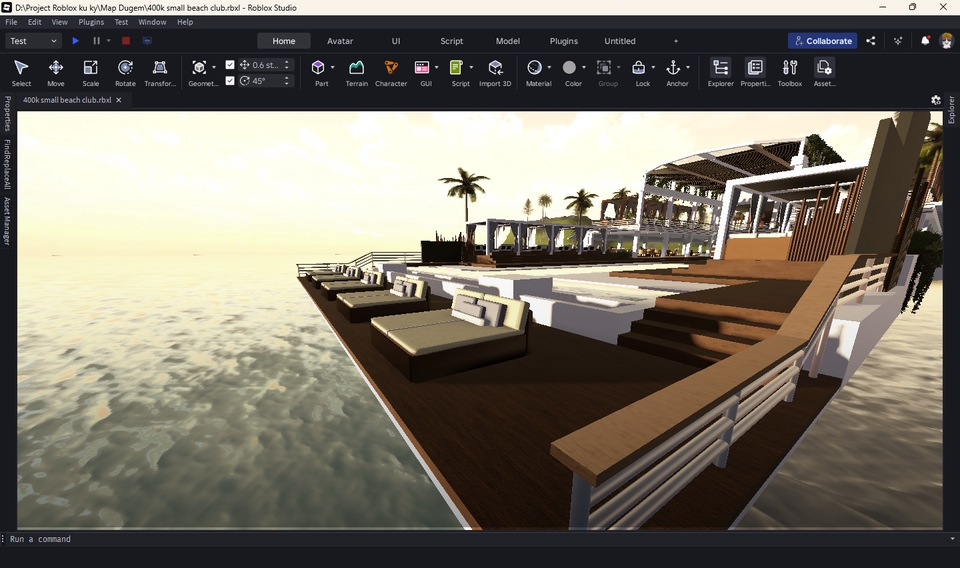
Task: Pick the Color swatch tool
Action: click(569, 68)
